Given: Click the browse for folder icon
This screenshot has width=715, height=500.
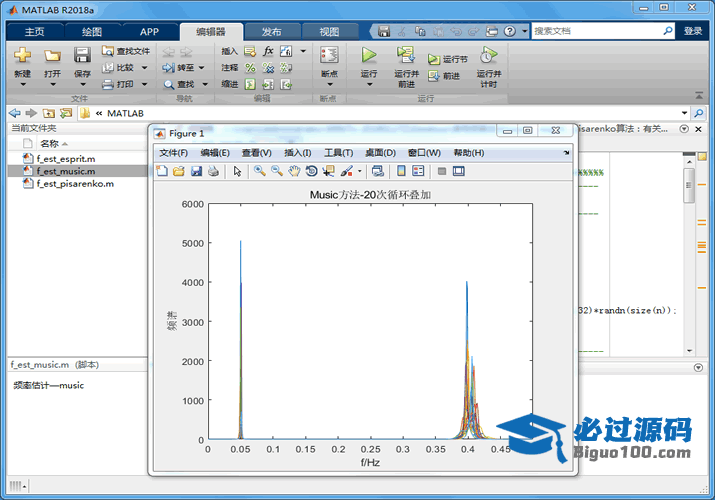Looking at the screenshot, I should click(x=66, y=113).
